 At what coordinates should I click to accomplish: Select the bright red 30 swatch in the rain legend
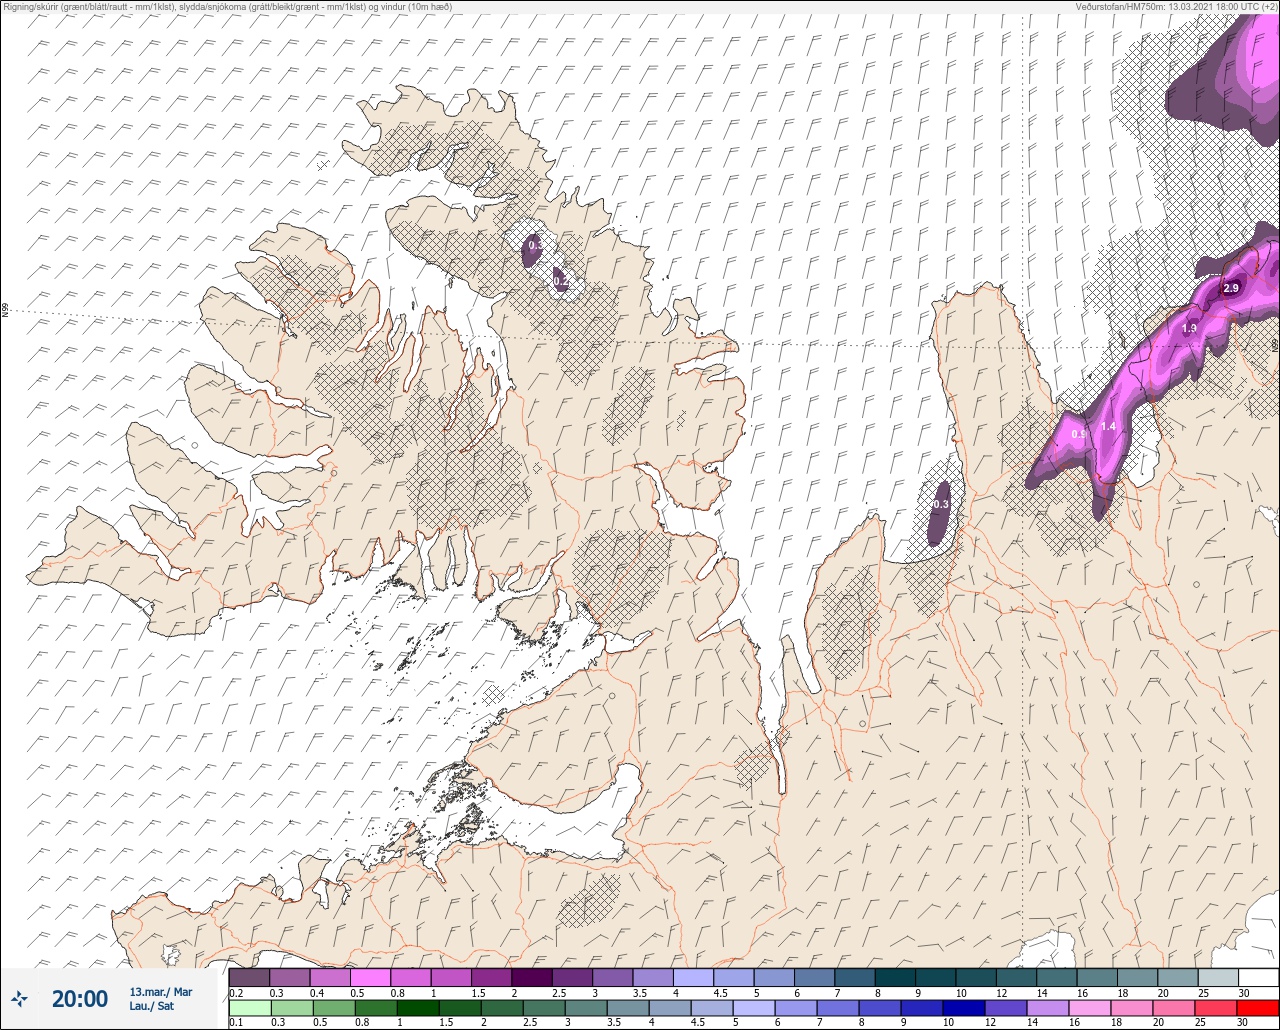point(1258,1007)
